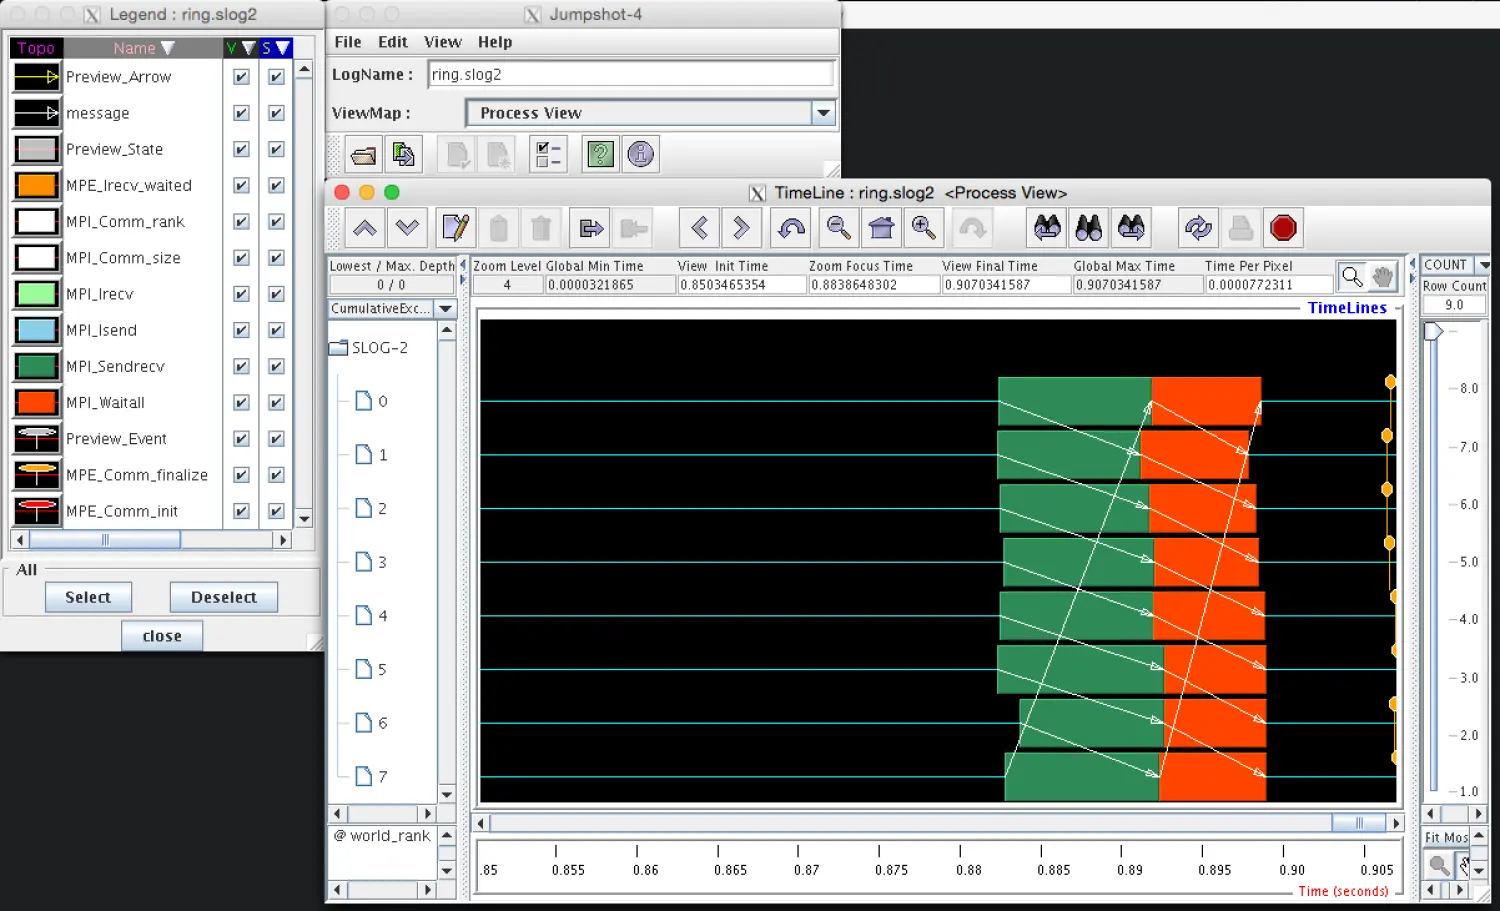Click the Legend horizontal scrollbar thumb
The width and height of the screenshot is (1500, 911).
click(x=105, y=540)
